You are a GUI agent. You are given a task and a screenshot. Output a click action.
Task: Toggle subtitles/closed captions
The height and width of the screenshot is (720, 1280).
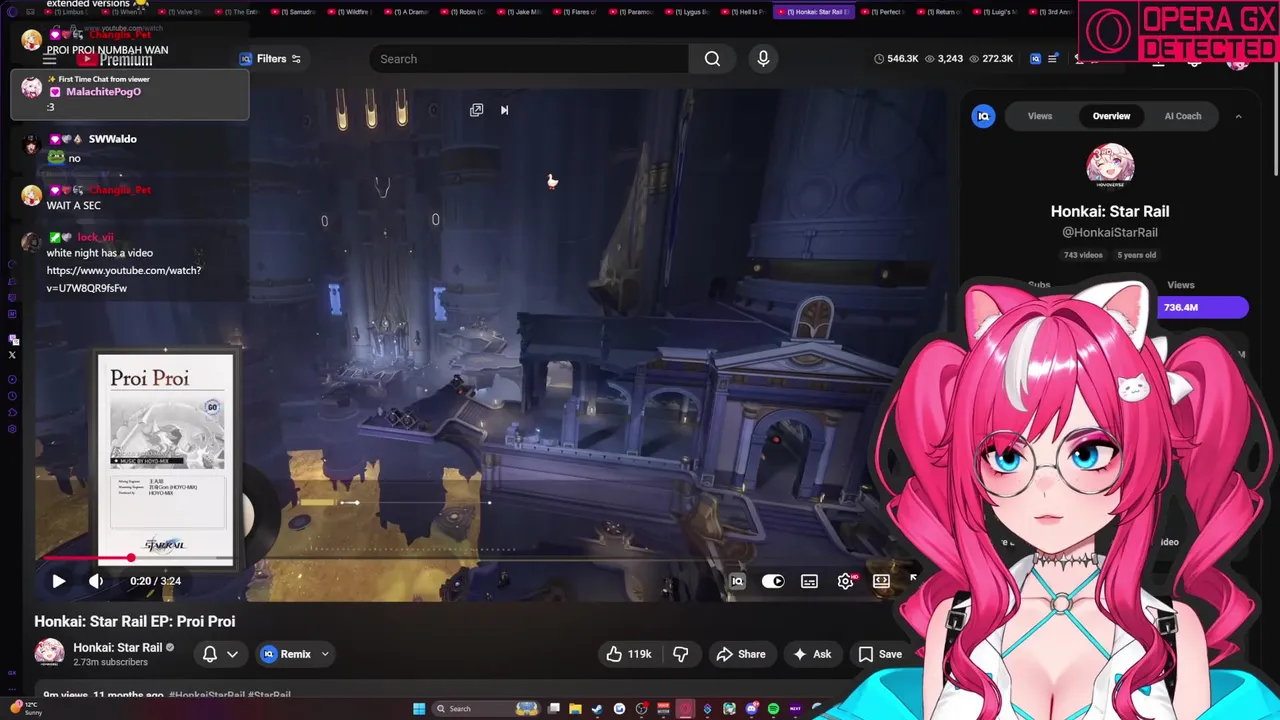(x=809, y=581)
